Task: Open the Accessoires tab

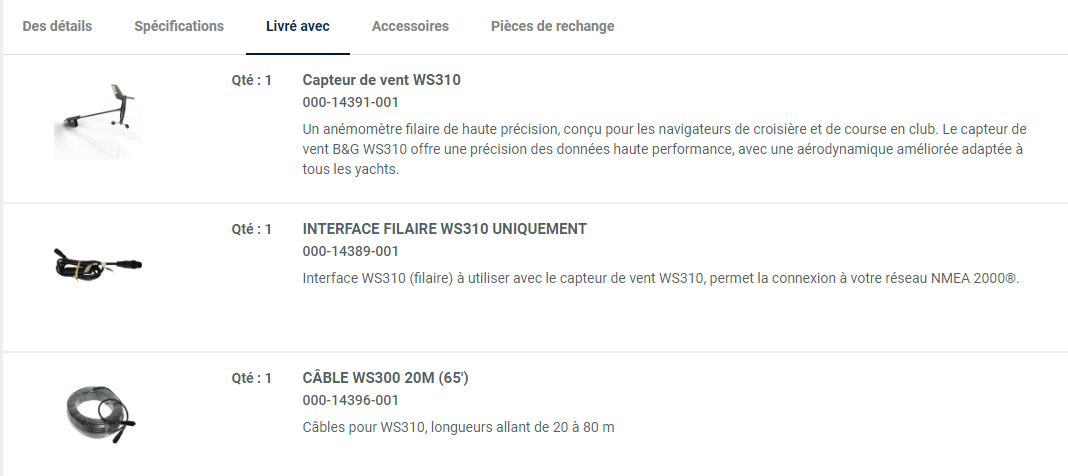Action: [x=410, y=26]
